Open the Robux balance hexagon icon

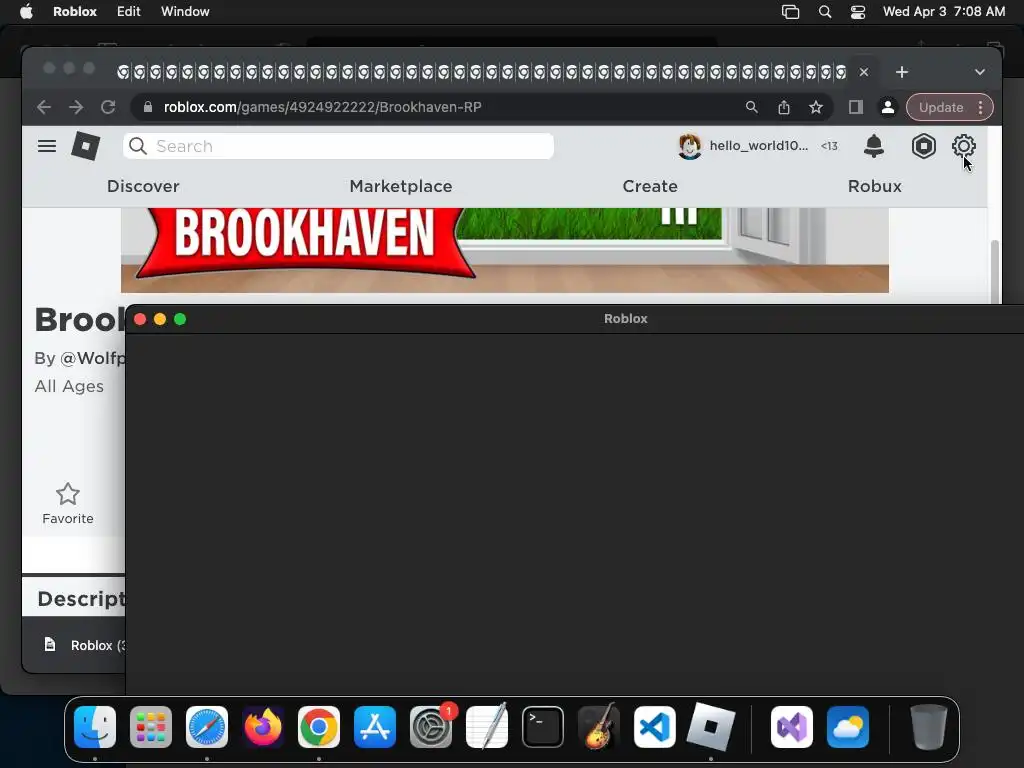click(923, 146)
